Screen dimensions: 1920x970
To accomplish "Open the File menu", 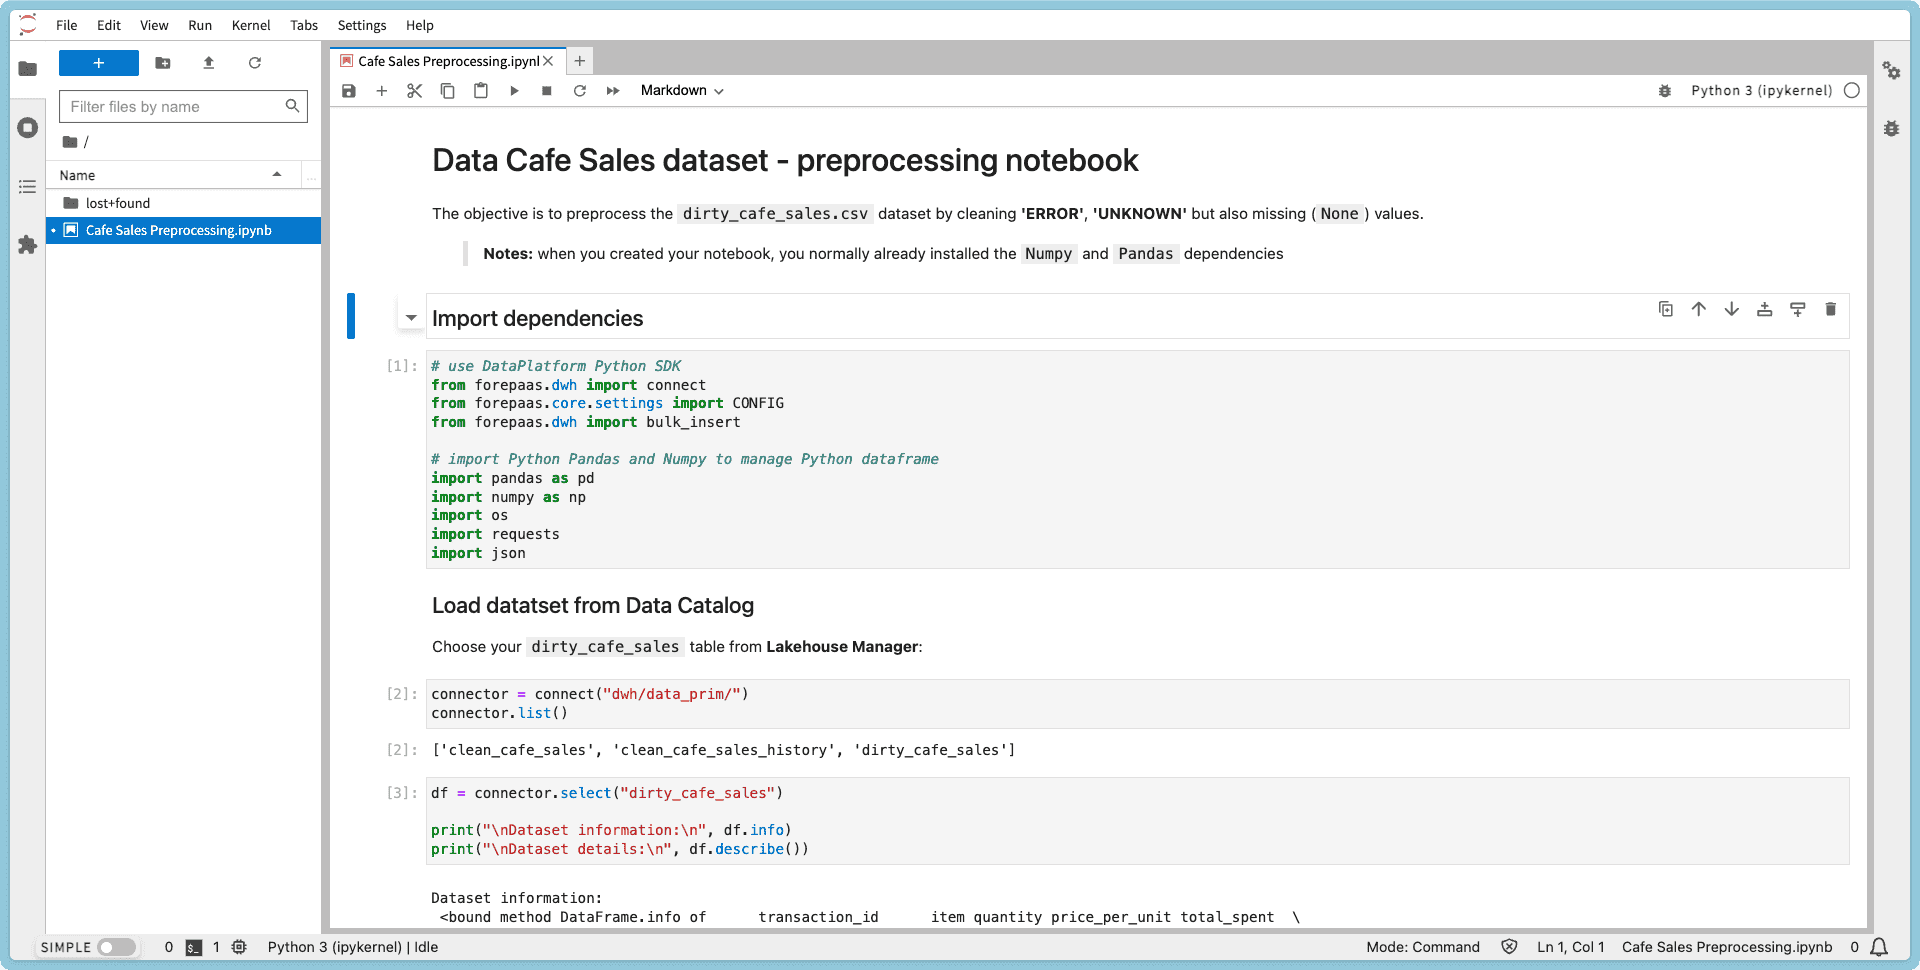I will (67, 25).
